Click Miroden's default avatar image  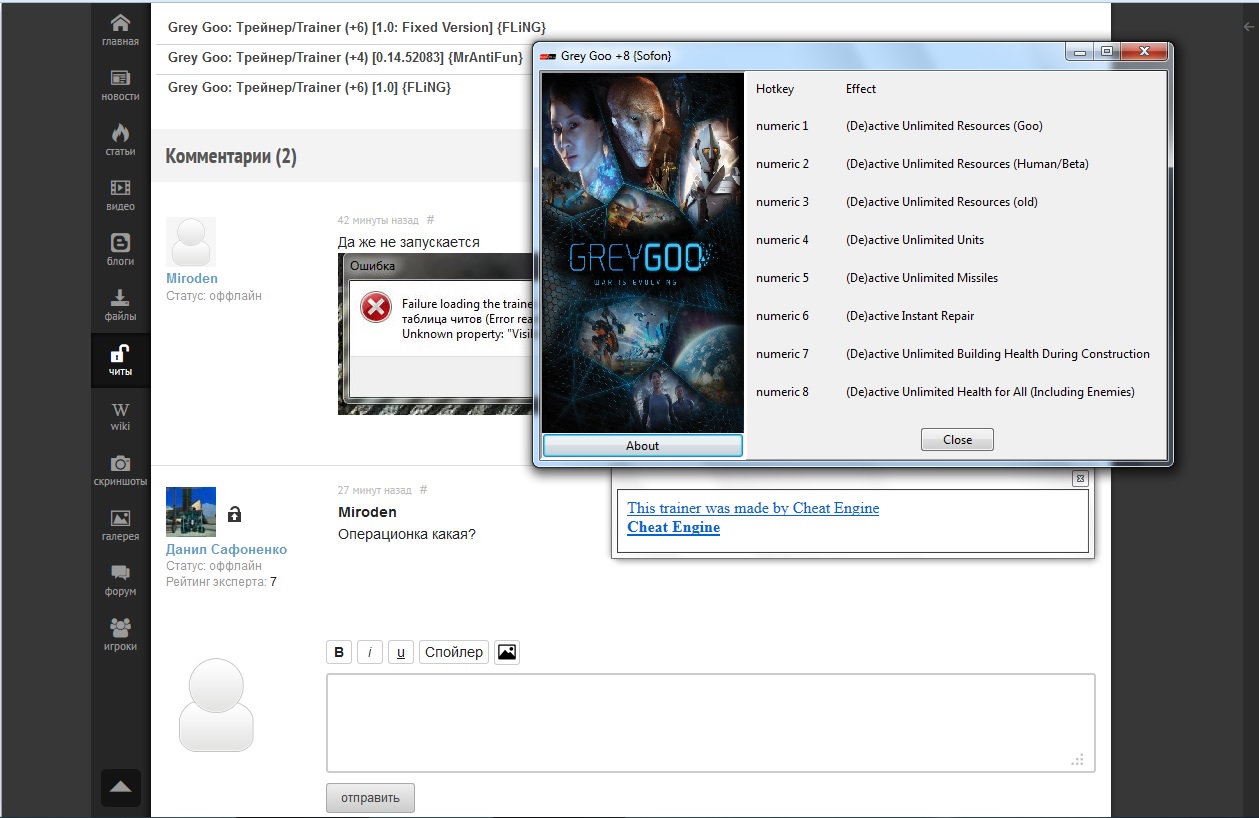[191, 242]
